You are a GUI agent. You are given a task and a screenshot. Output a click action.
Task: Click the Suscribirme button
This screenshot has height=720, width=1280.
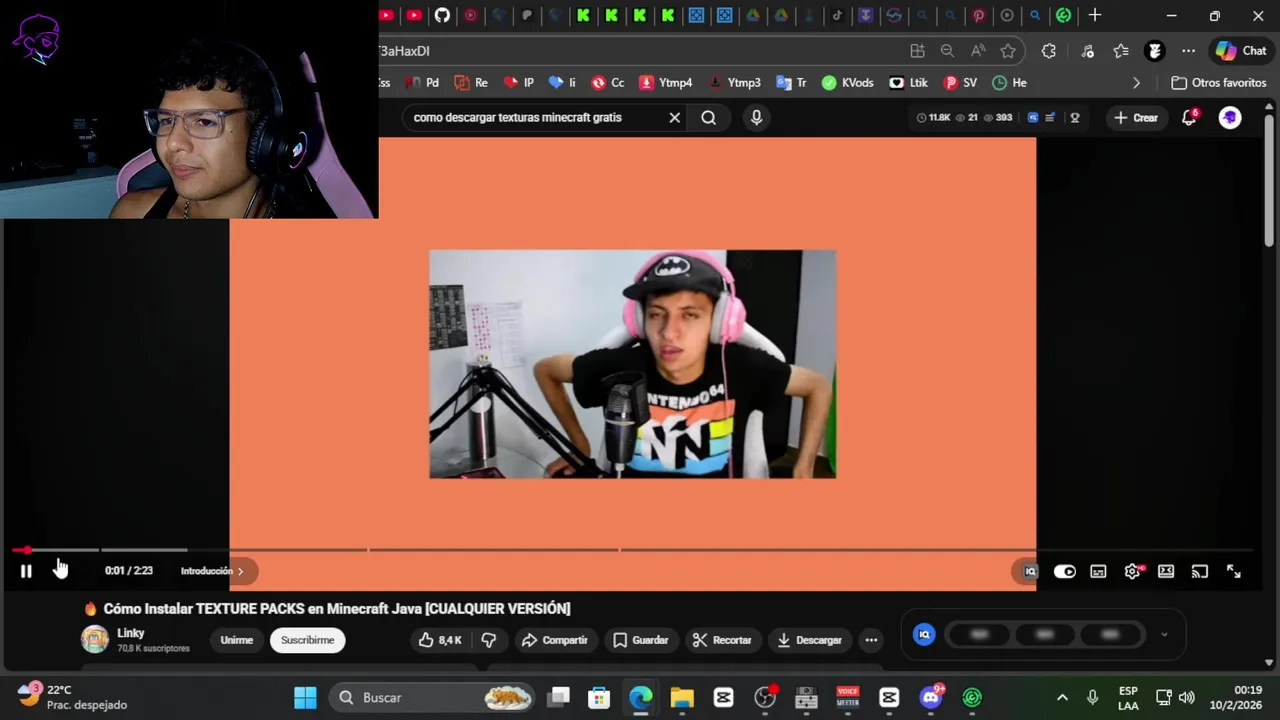(x=307, y=640)
